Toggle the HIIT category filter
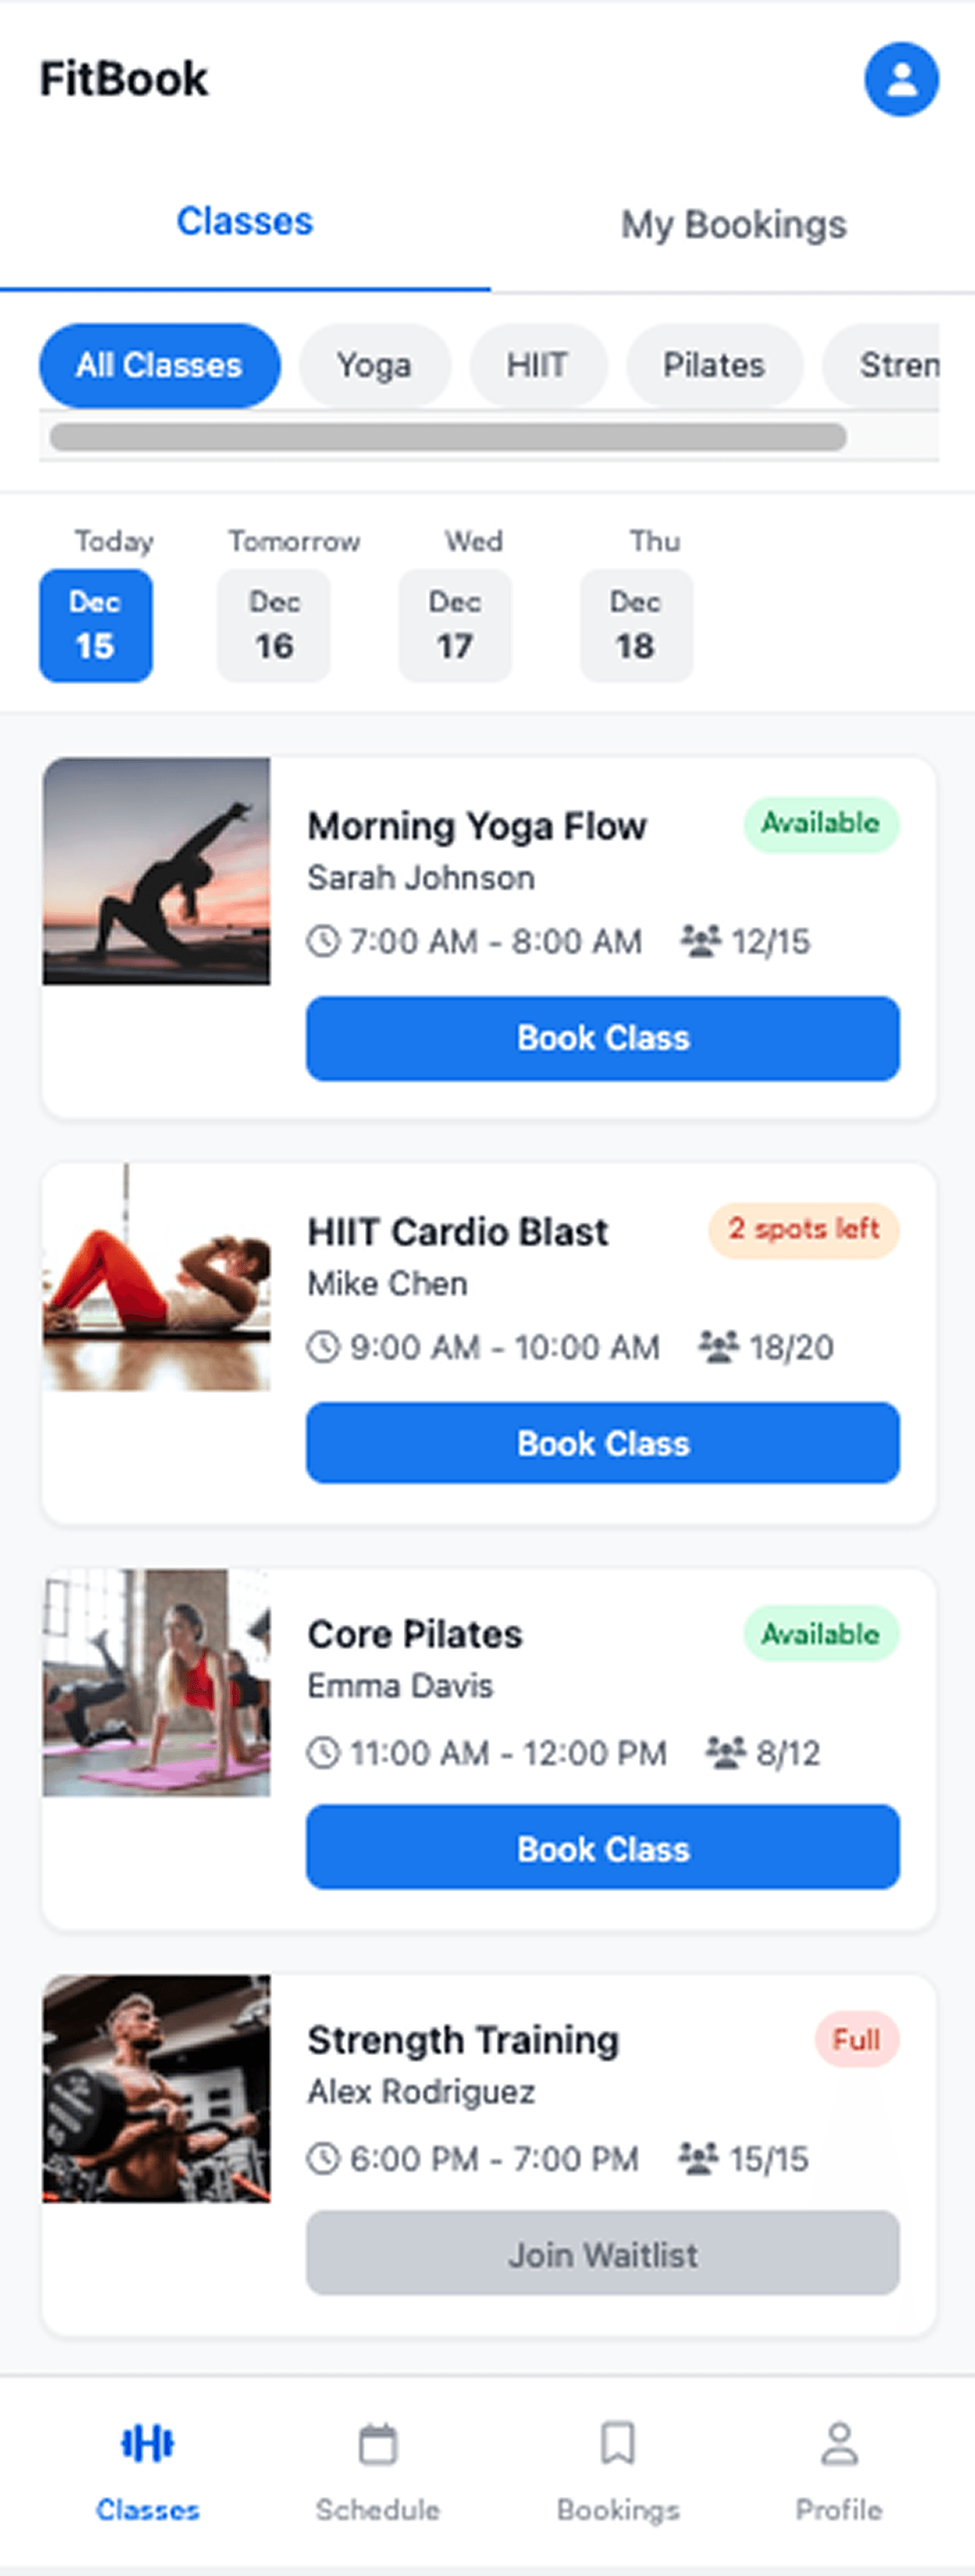 point(537,365)
